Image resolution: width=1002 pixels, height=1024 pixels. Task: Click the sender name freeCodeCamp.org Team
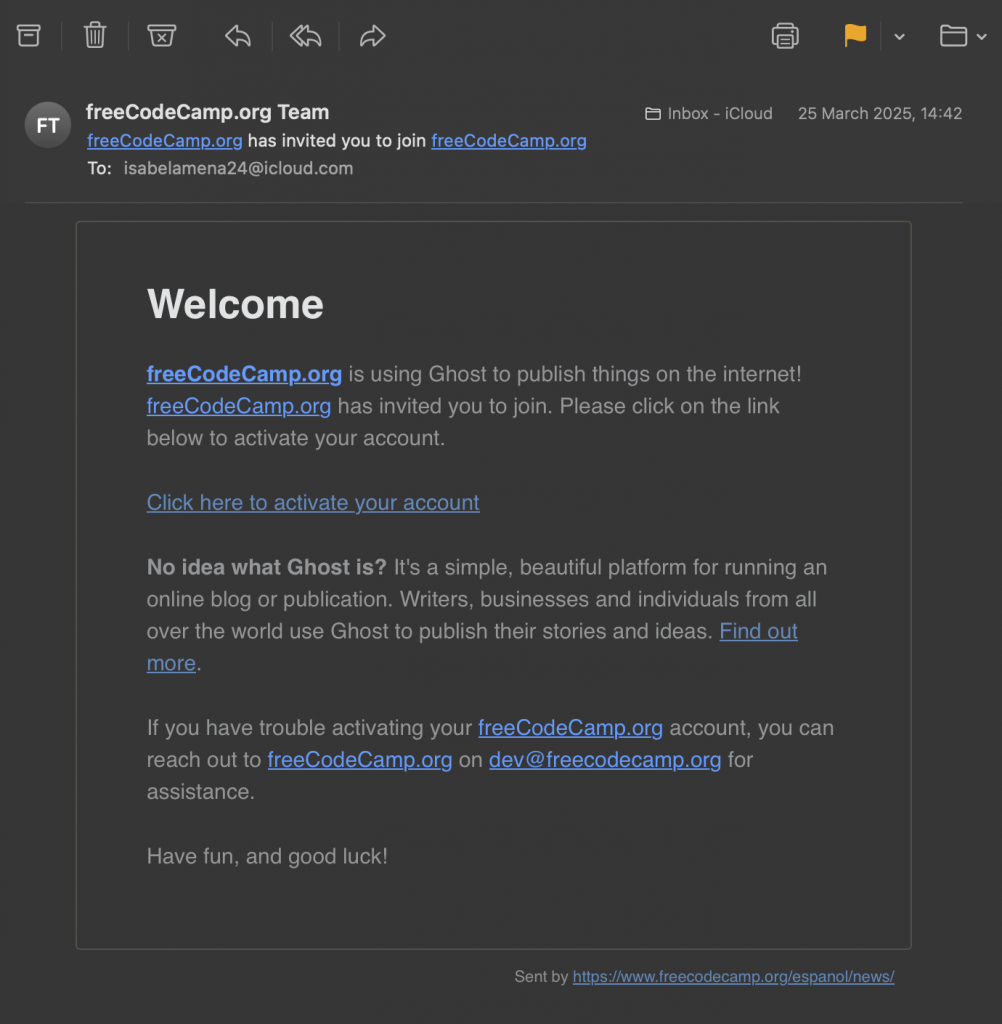click(207, 112)
